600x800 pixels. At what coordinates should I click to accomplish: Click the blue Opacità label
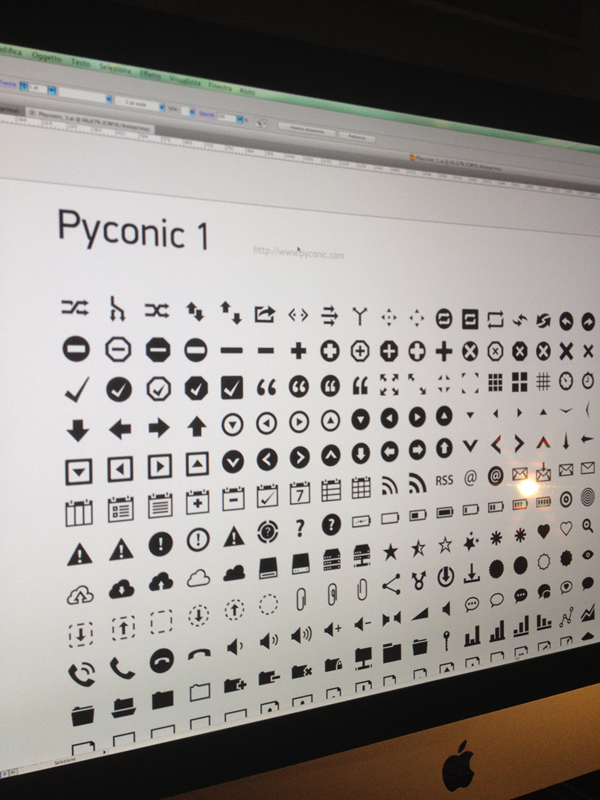207,115
